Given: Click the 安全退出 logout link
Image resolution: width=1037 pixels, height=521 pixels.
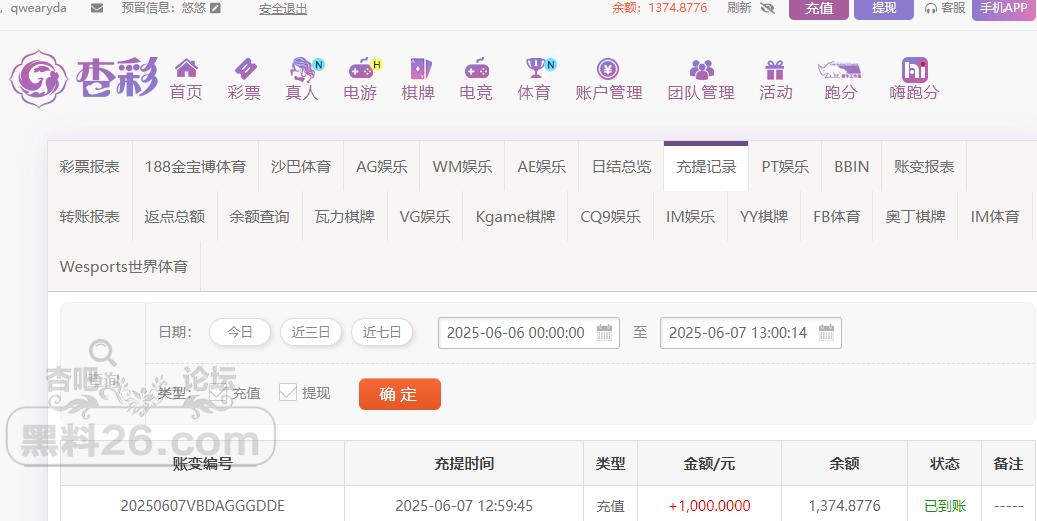Looking at the screenshot, I should pyautogui.click(x=283, y=9).
